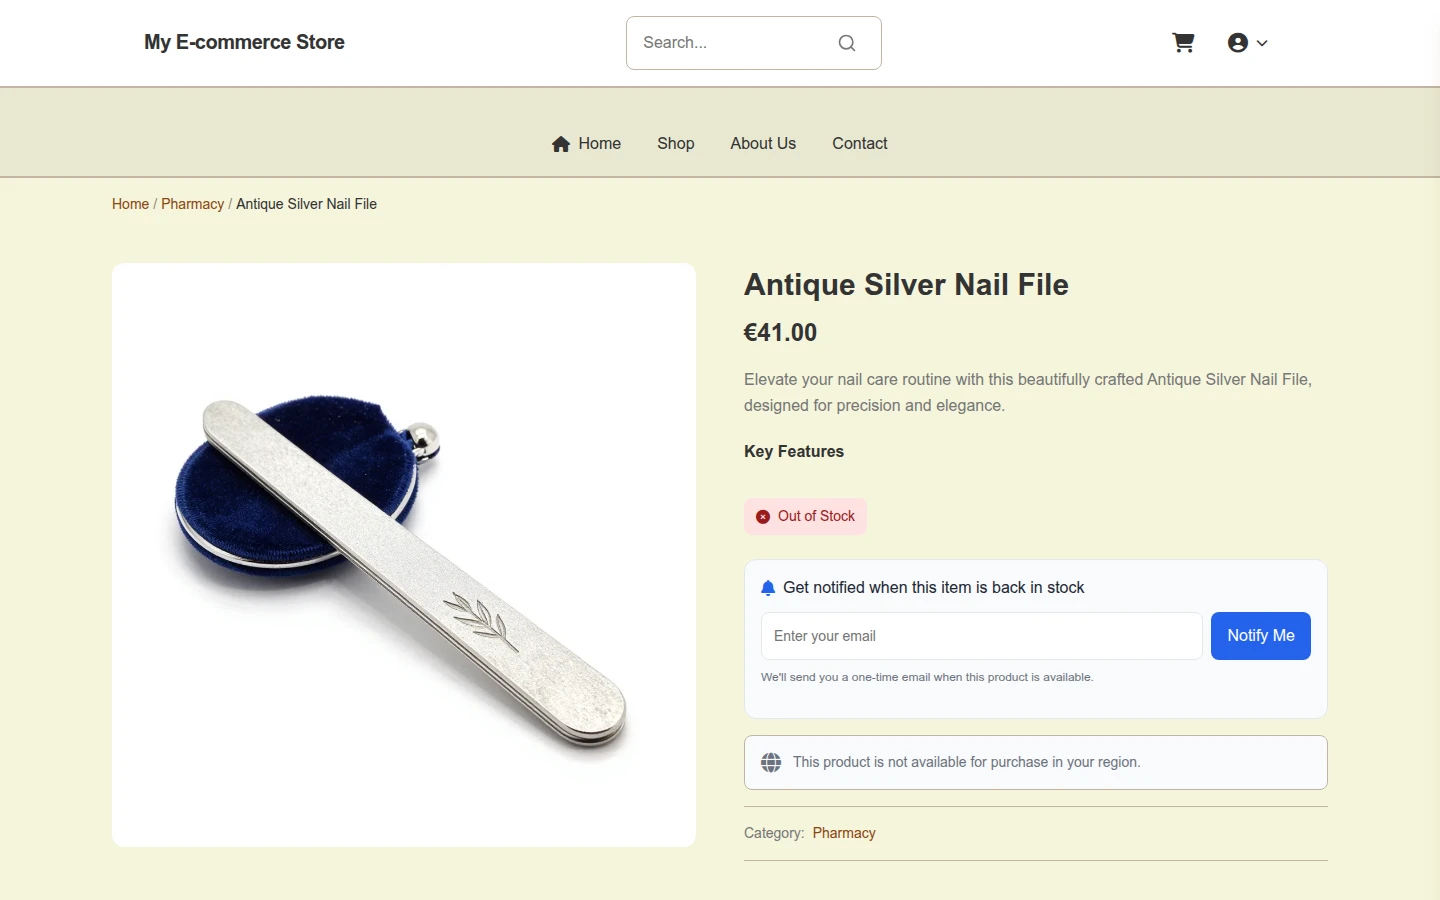Click the bell notification icon
Viewport: 1440px width, 900px height.
[768, 588]
